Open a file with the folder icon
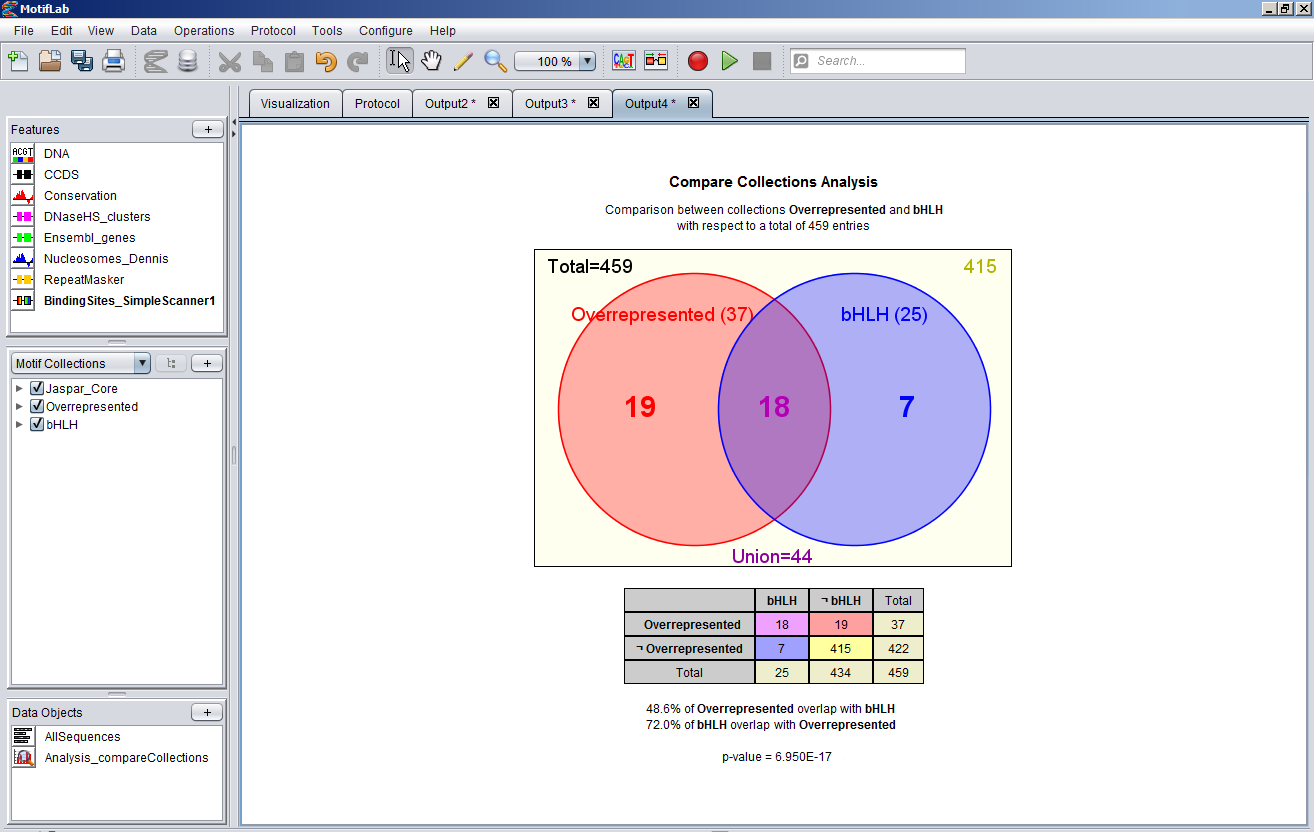The image size is (1314, 832). click(x=50, y=61)
